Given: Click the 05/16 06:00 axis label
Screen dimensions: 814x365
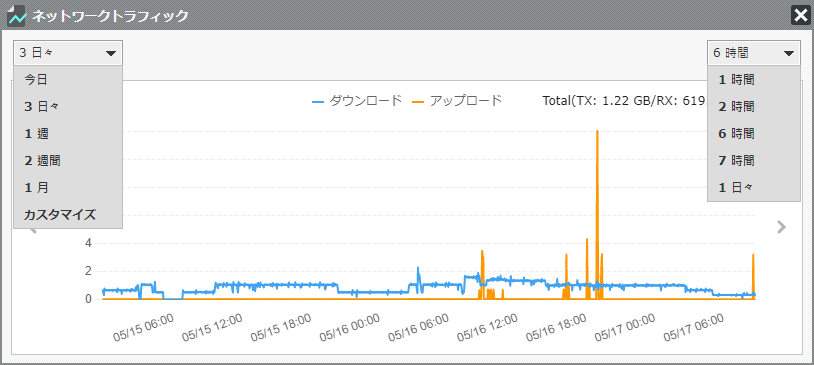Looking at the screenshot, I should tap(418, 328).
